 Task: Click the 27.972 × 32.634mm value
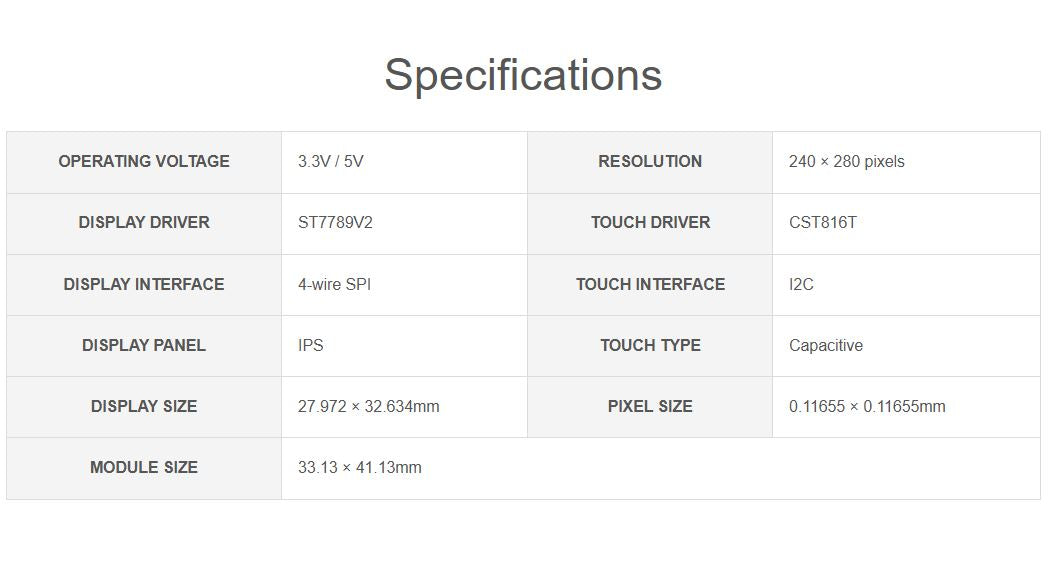368,406
